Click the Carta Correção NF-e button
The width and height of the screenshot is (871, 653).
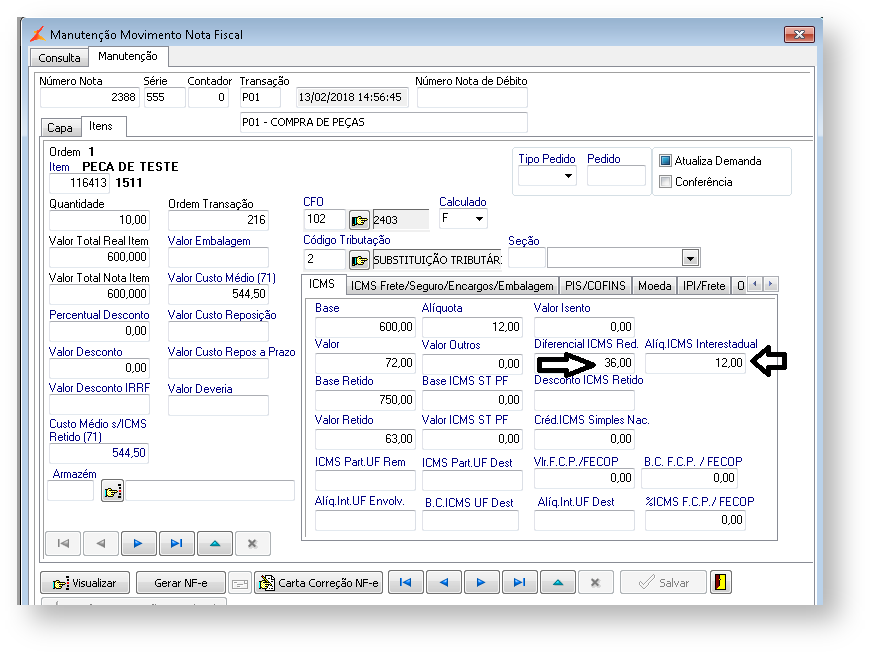319,583
